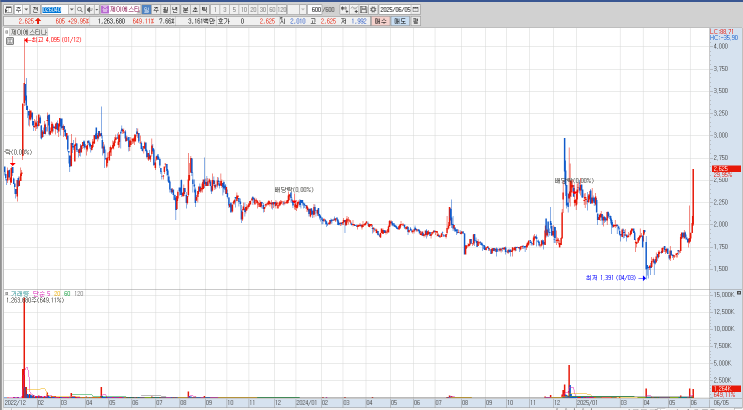The image size is (743, 410).
Task: Click the LC:88.71 indicator text
Action: tap(722, 31)
